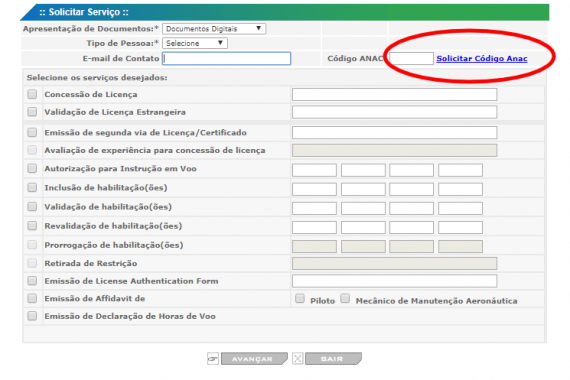Click the Concessão de Licença text field

[394, 95]
